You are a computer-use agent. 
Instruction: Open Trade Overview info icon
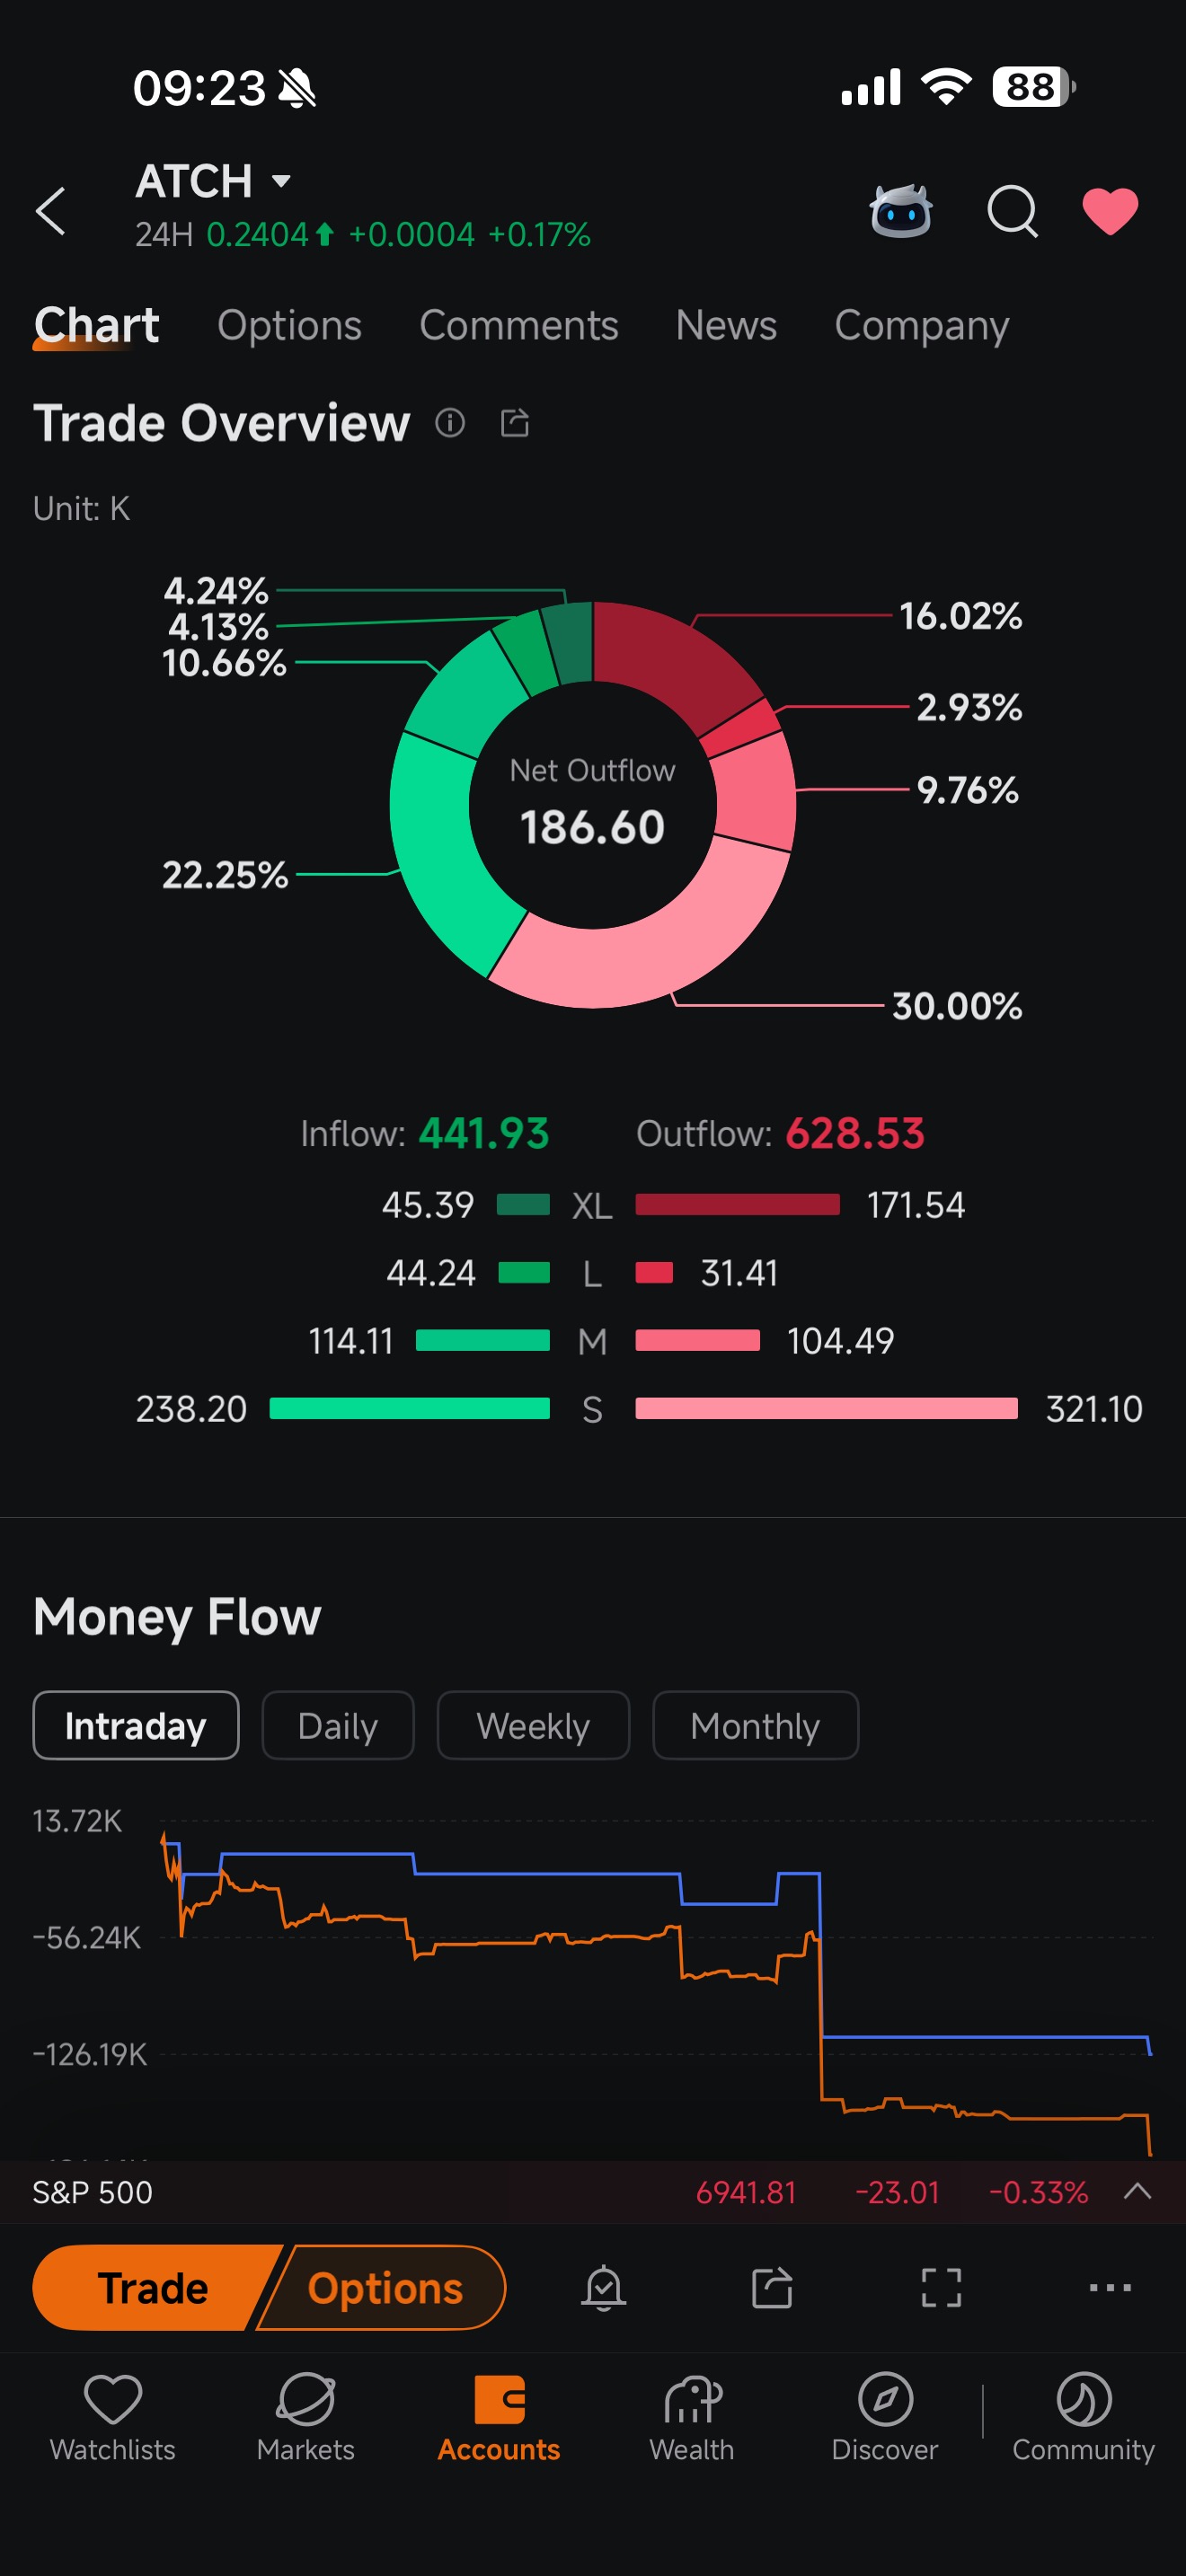click(x=450, y=423)
